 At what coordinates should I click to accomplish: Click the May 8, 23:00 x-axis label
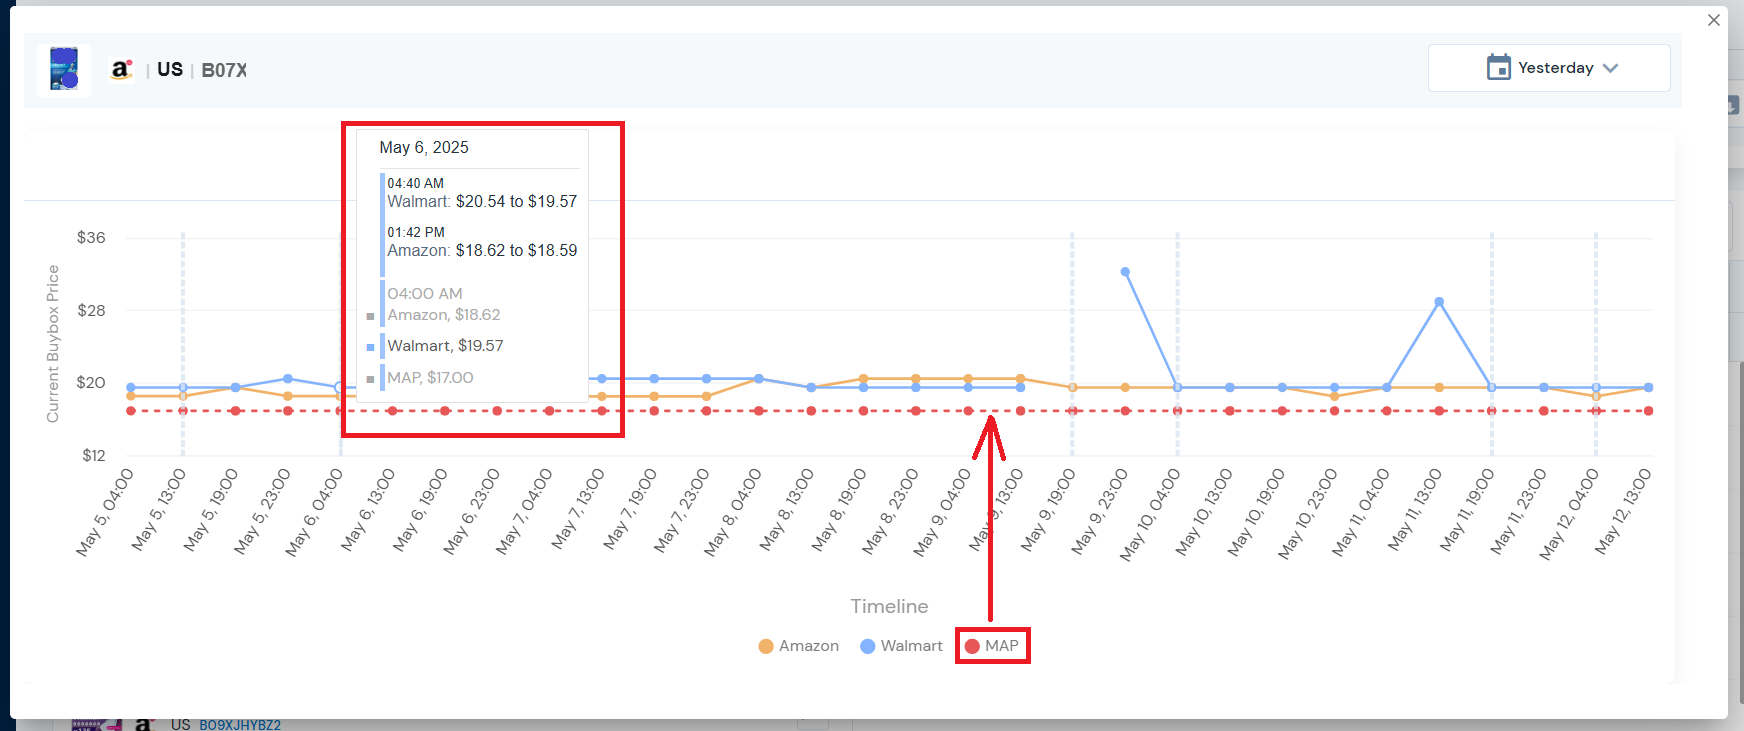tap(889, 510)
